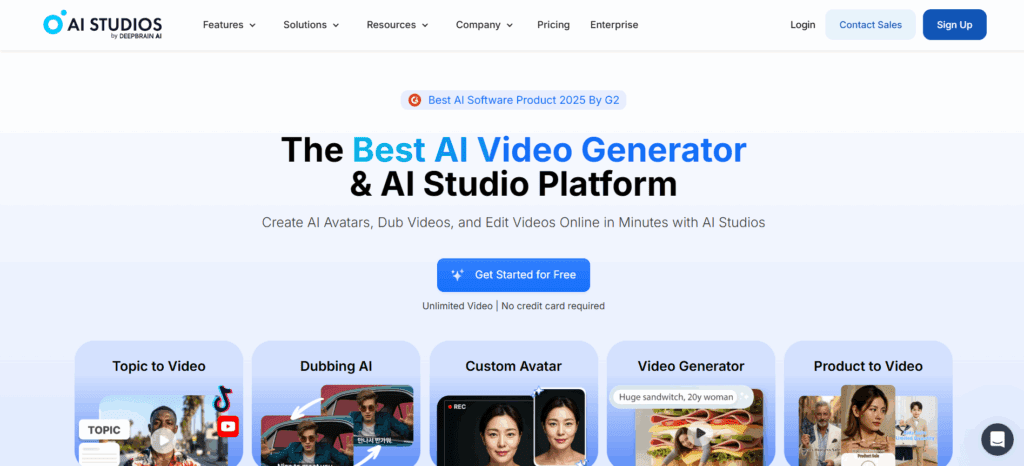Open Best AI Software Product 2025 badge

point(513,100)
